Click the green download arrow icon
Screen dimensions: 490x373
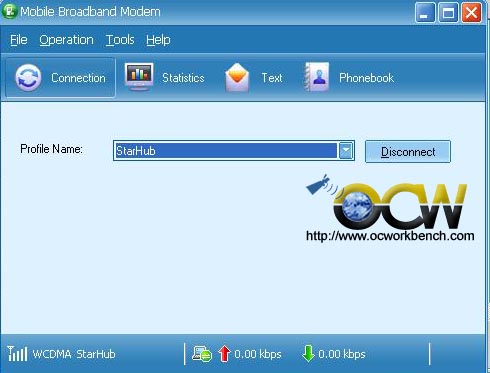[x=308, y=354]
